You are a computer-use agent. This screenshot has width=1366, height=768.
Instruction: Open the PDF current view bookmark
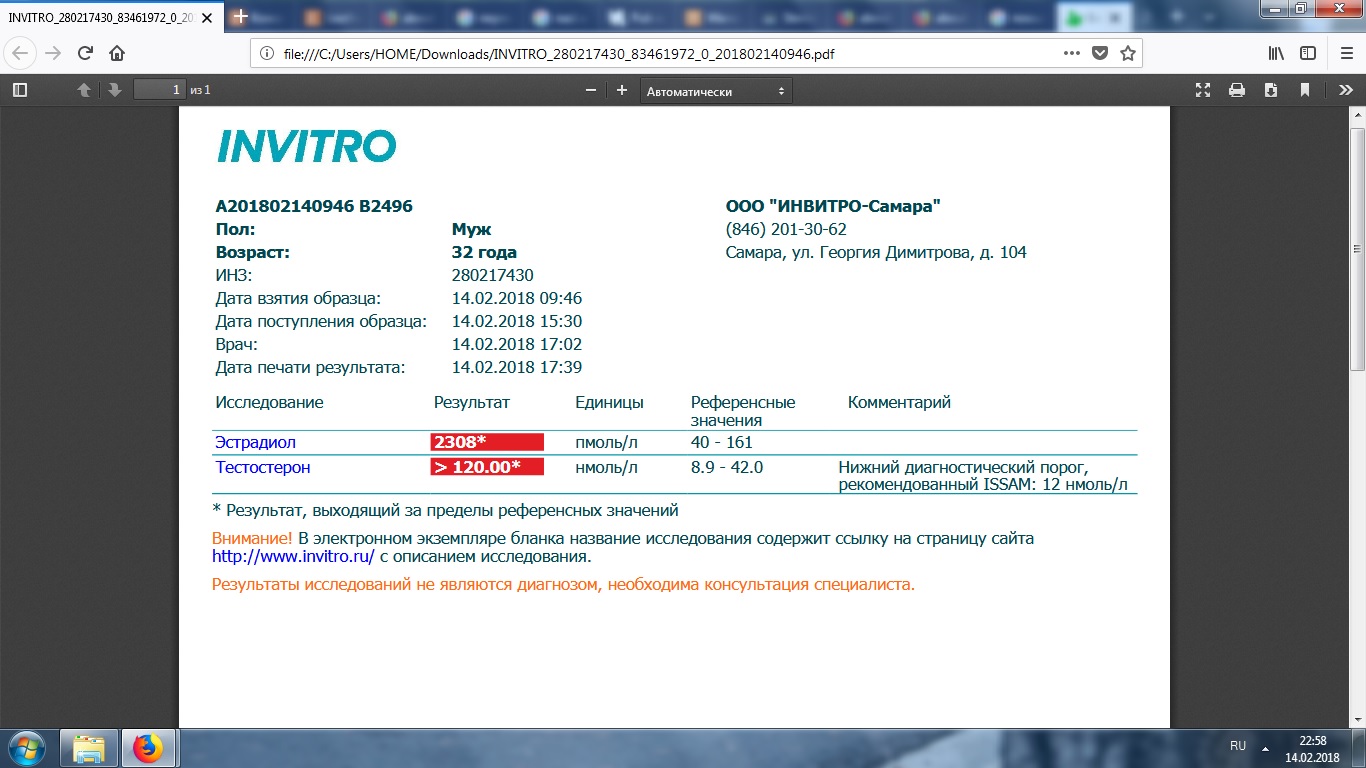[x=1305, y=90]
